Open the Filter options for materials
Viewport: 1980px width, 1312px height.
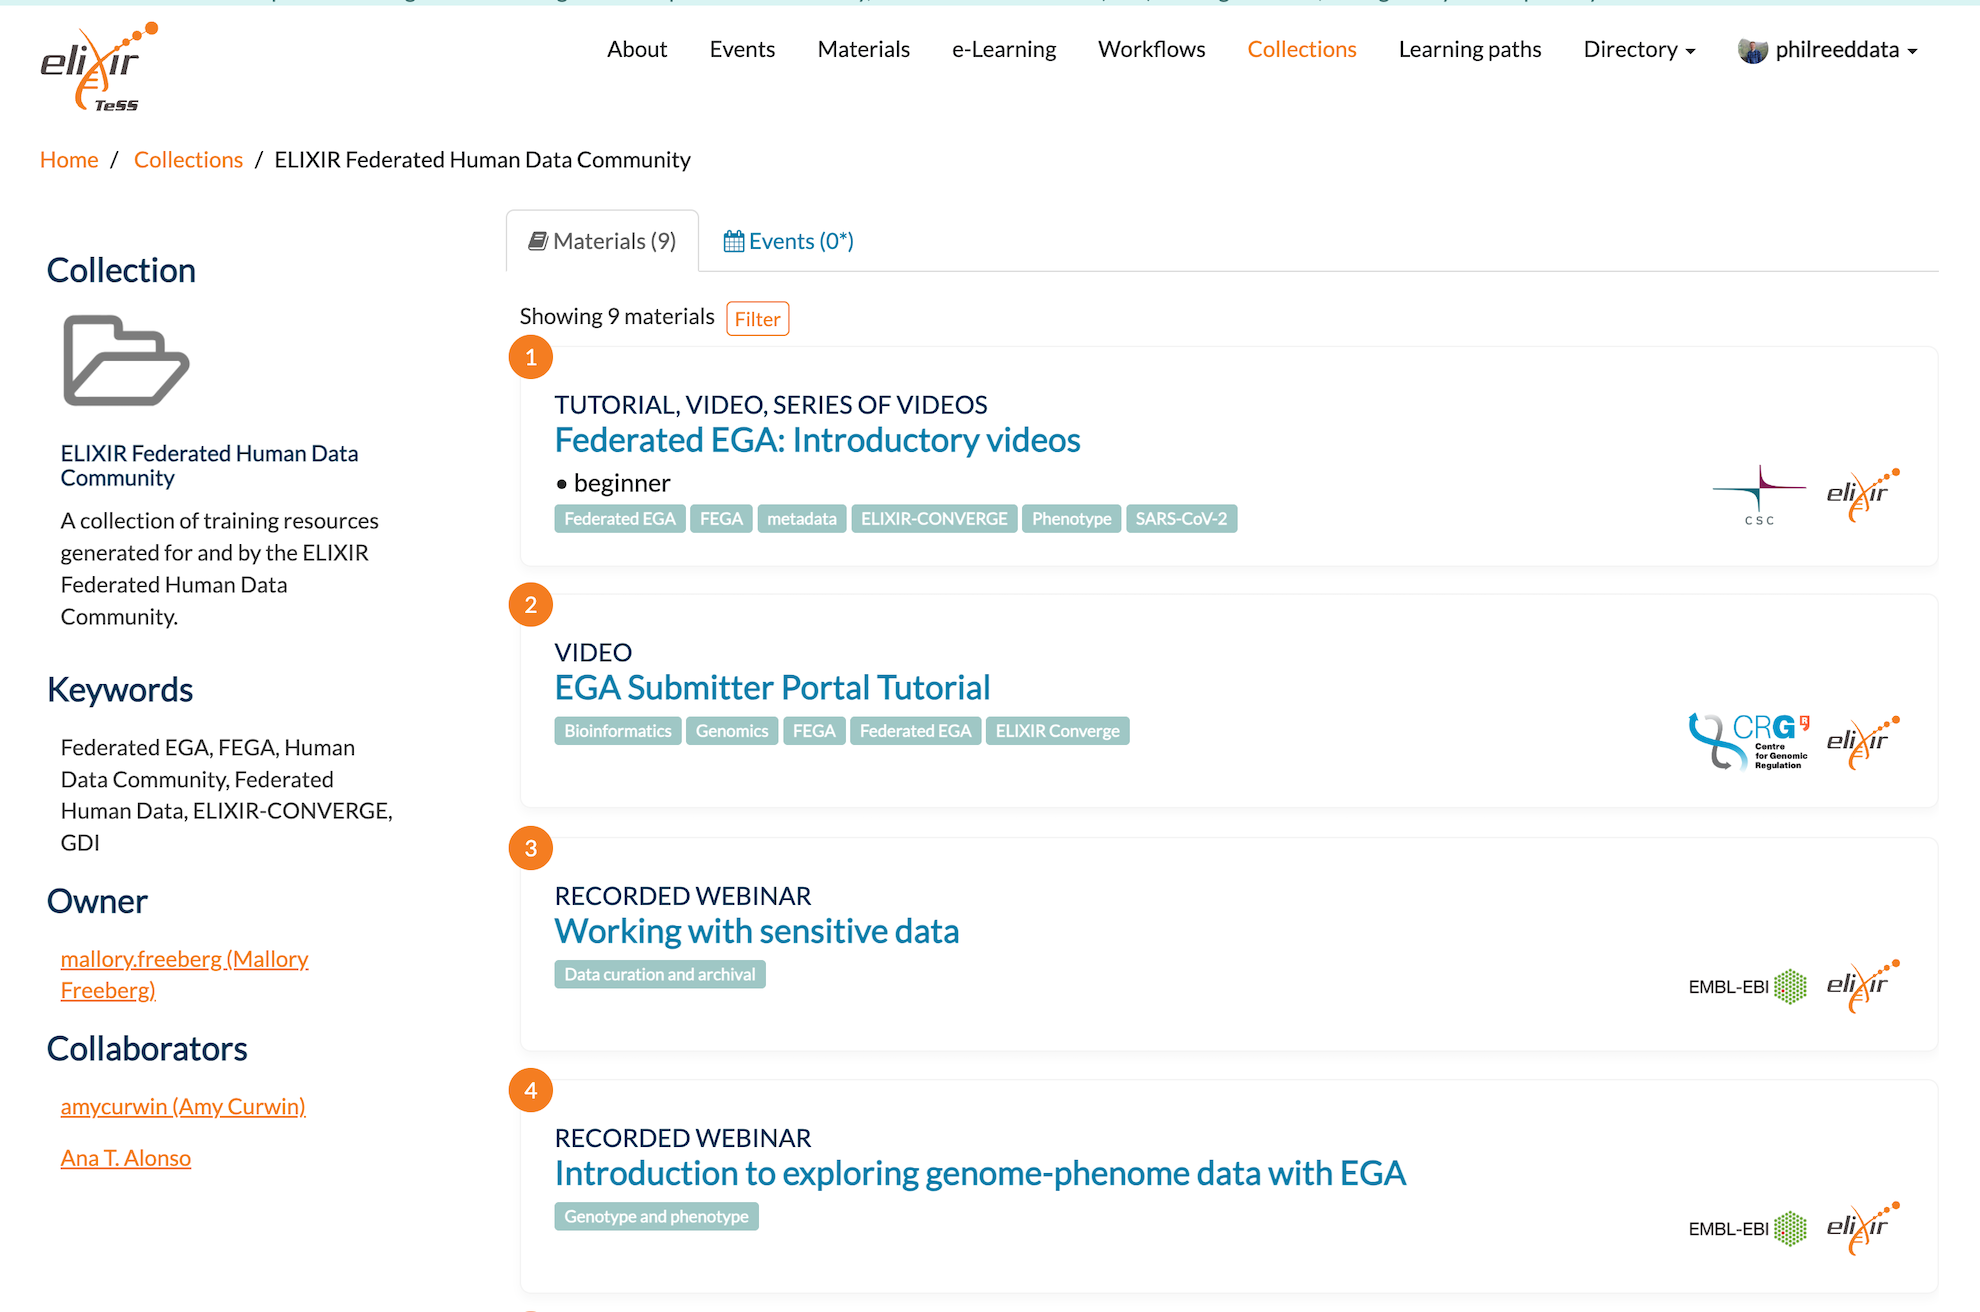(x=757, y=319)
